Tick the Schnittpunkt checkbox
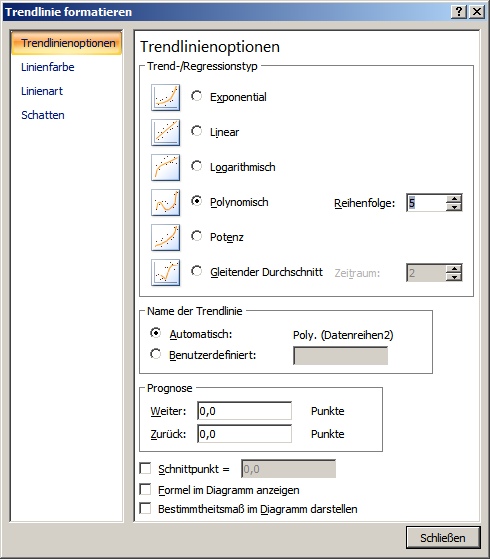490x559 pixels. (x=145, y=468)
